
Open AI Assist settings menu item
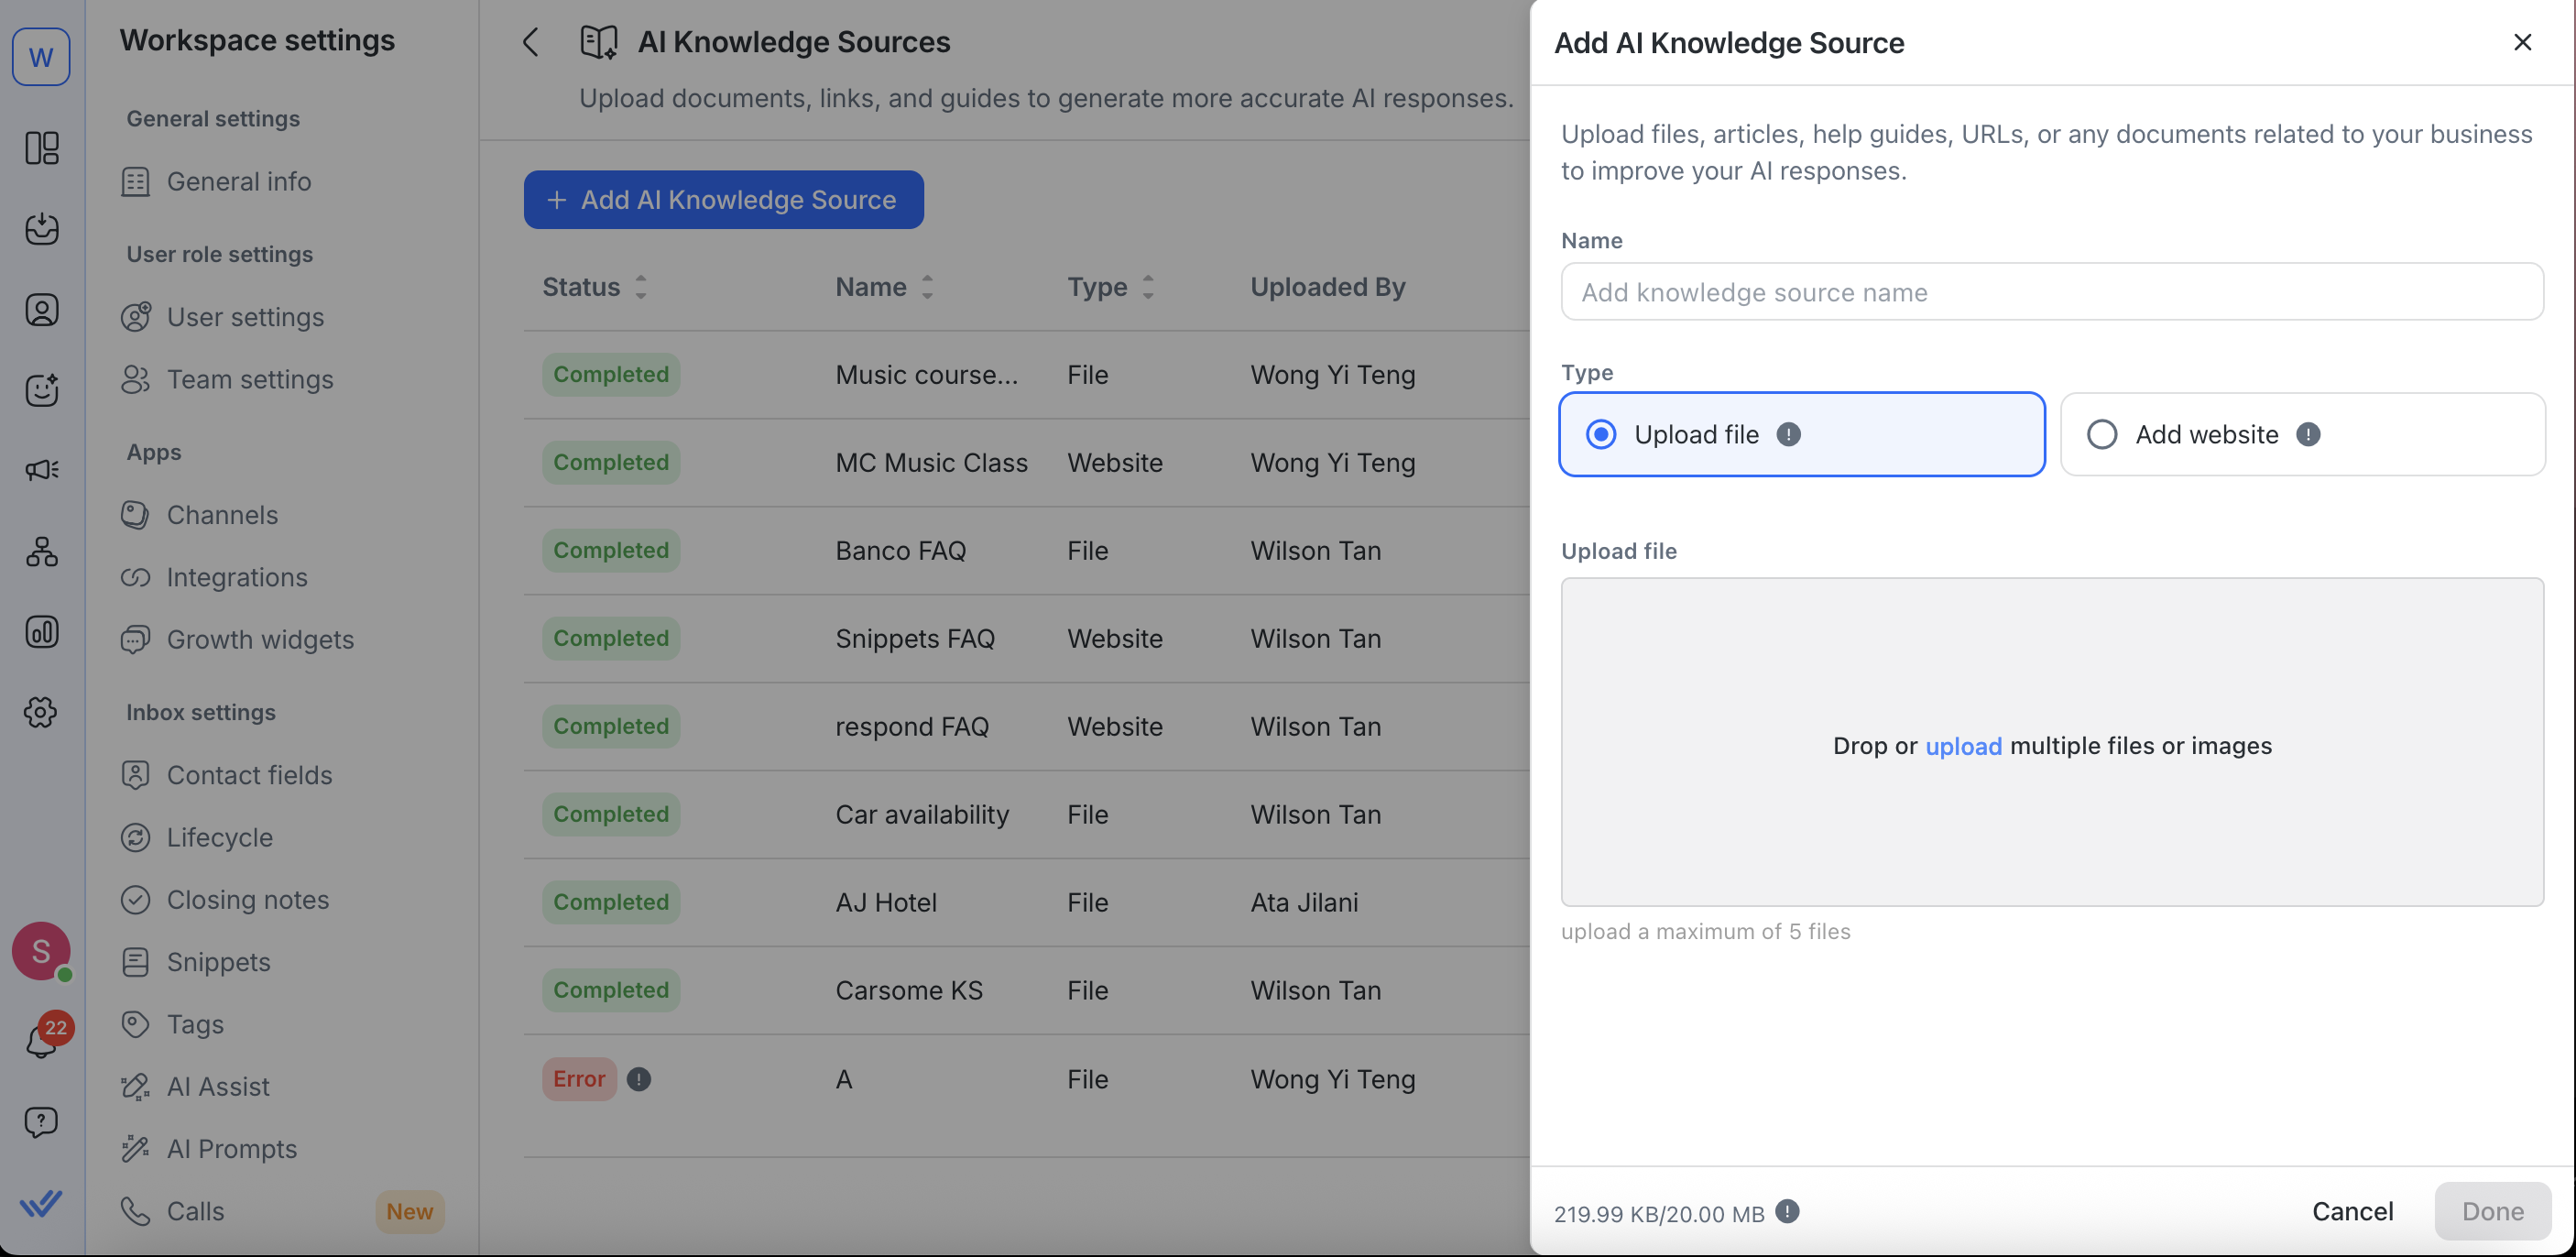(x=217, y=1086)
